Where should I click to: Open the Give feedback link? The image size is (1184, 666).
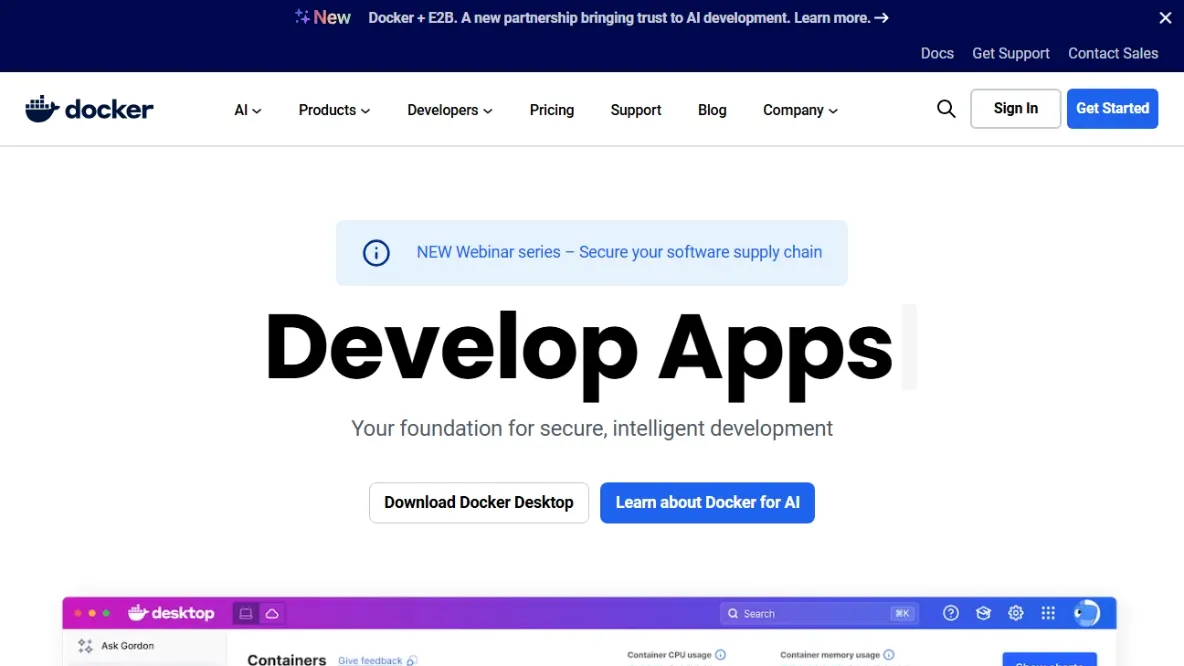click(x=370, y=660)
